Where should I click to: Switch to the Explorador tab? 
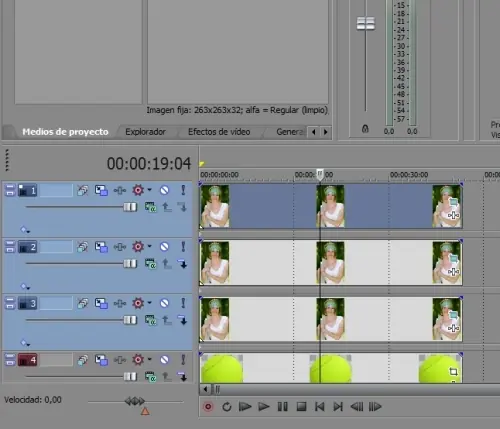[x=145, y=132]
